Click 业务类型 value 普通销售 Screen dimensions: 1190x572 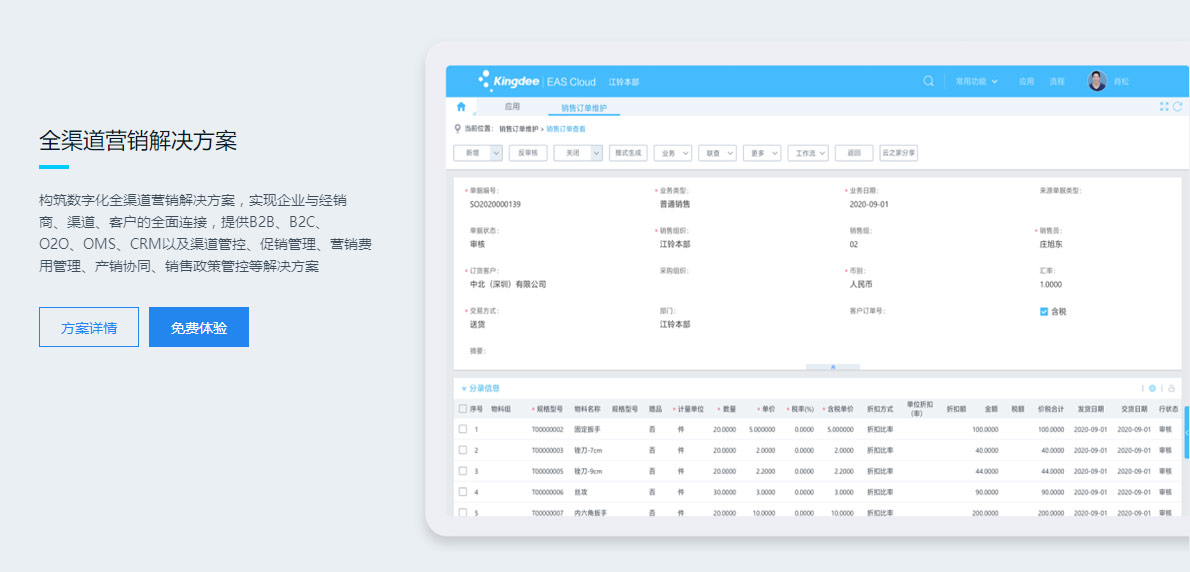[x=675, y=204]
